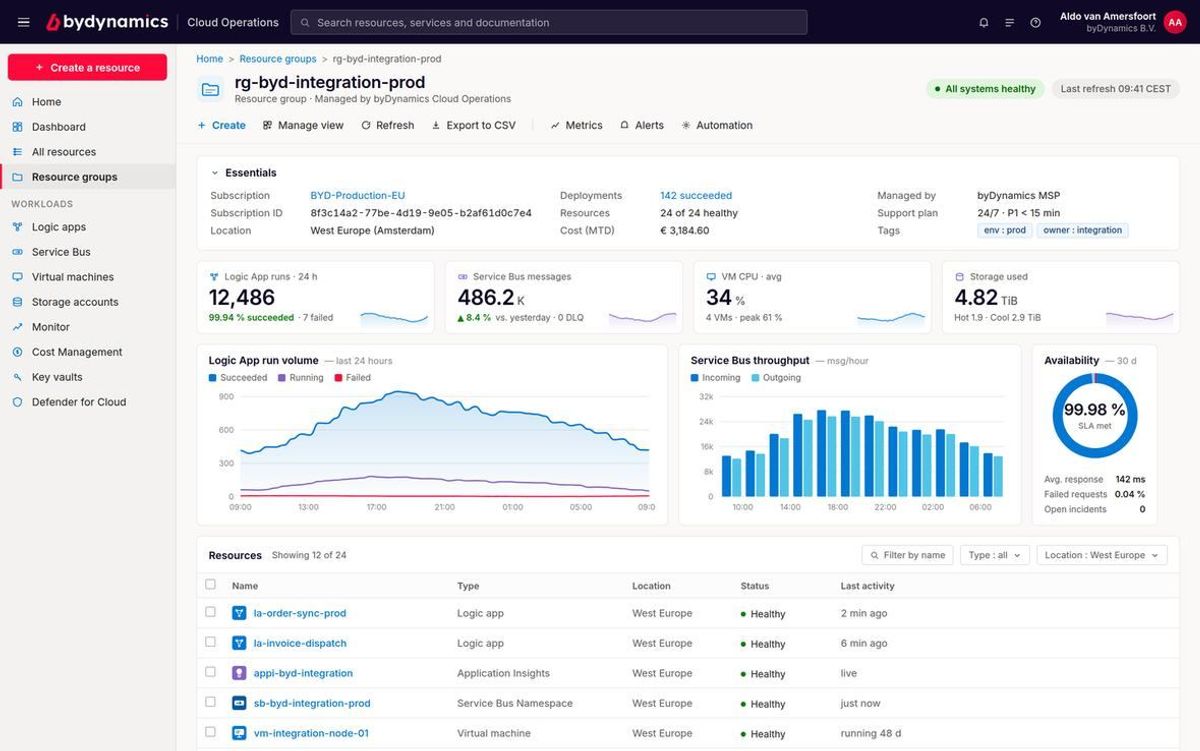Check the appi-byd-integration row checkbox
The height and width of the screenshot is (751, 1200).
[x=210, y=672]
